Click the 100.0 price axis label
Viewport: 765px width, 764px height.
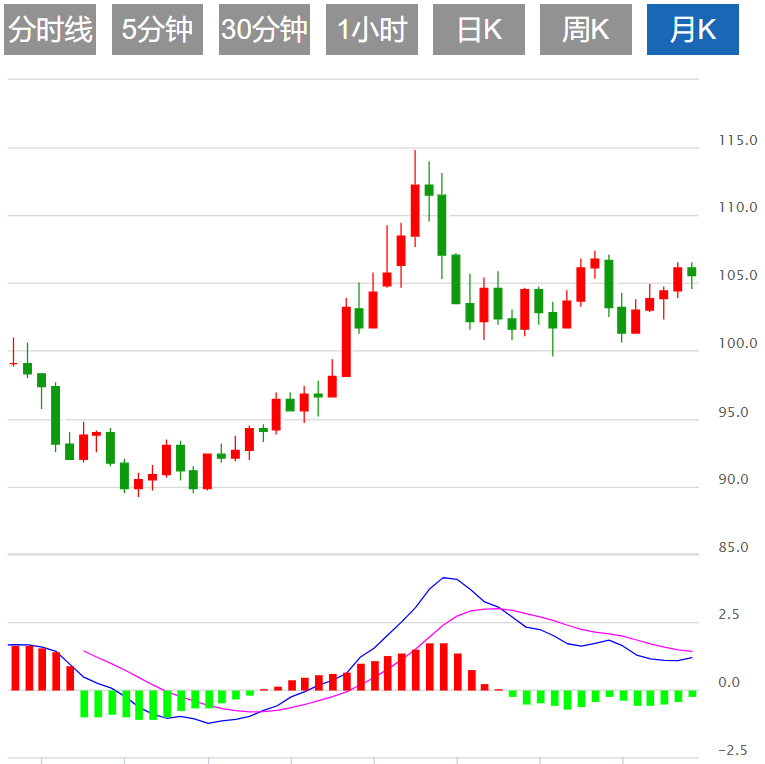738,343
